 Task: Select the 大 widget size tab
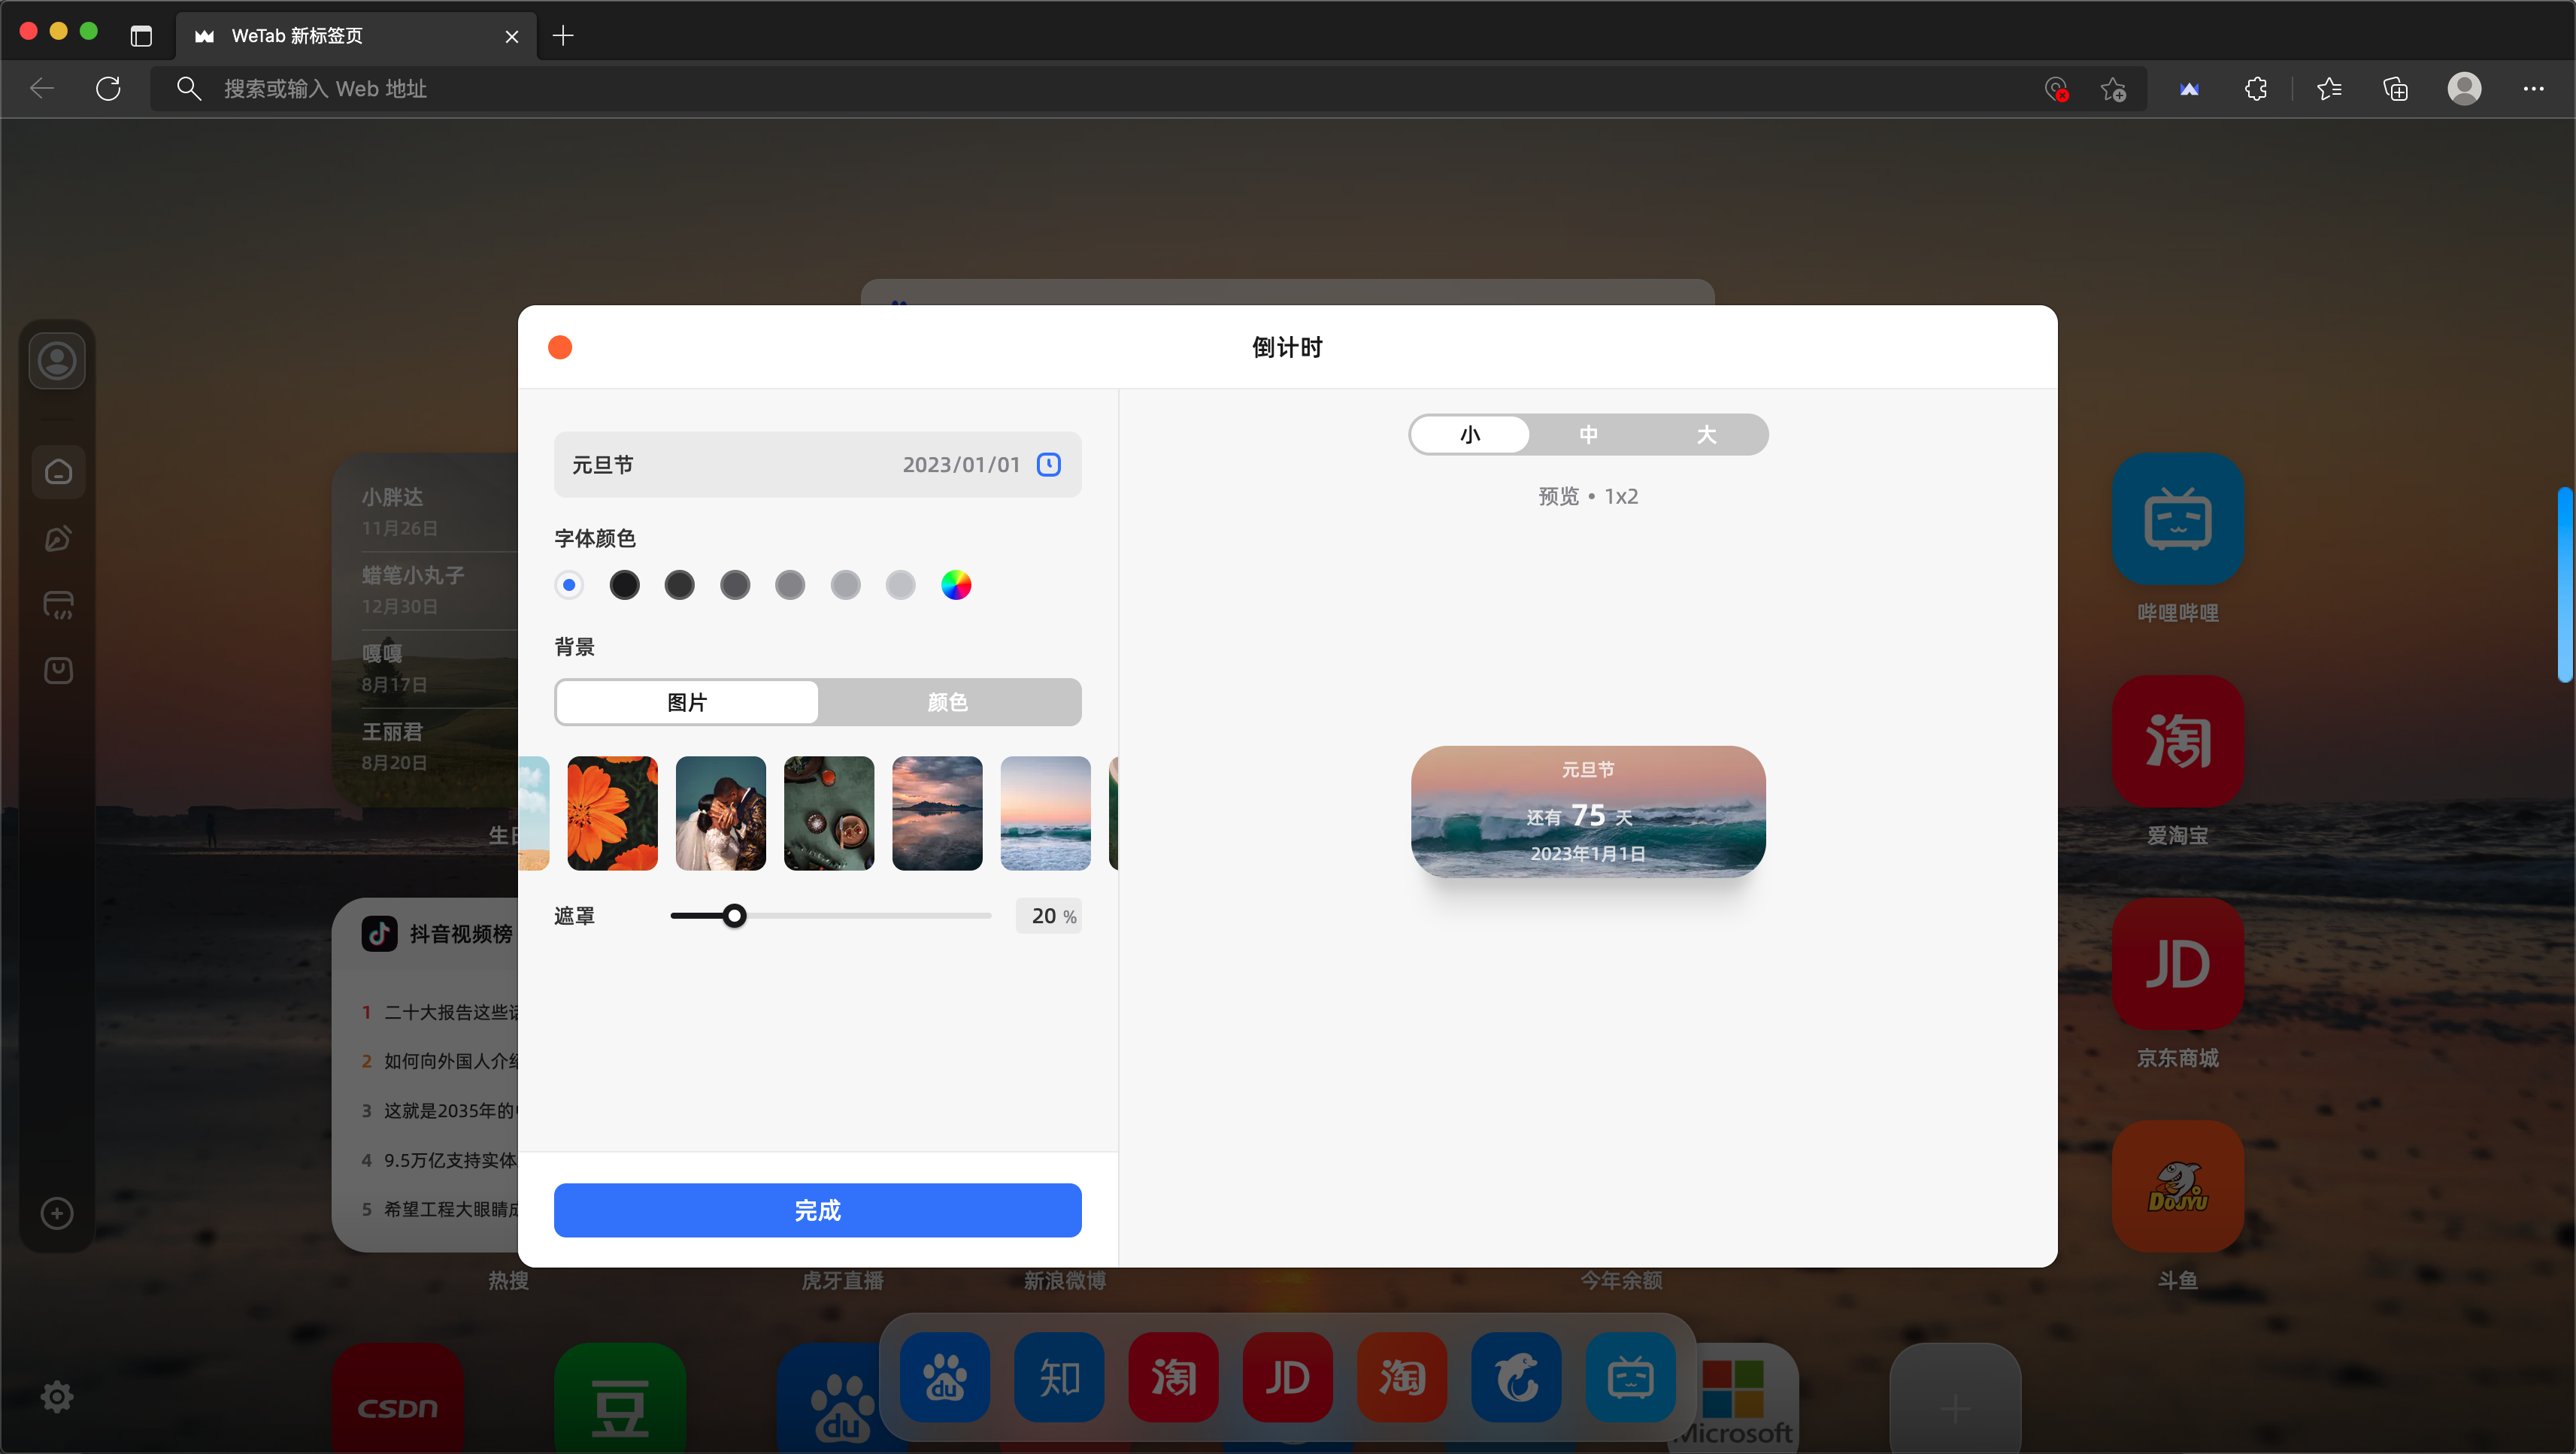click(x=1706, y=435)
